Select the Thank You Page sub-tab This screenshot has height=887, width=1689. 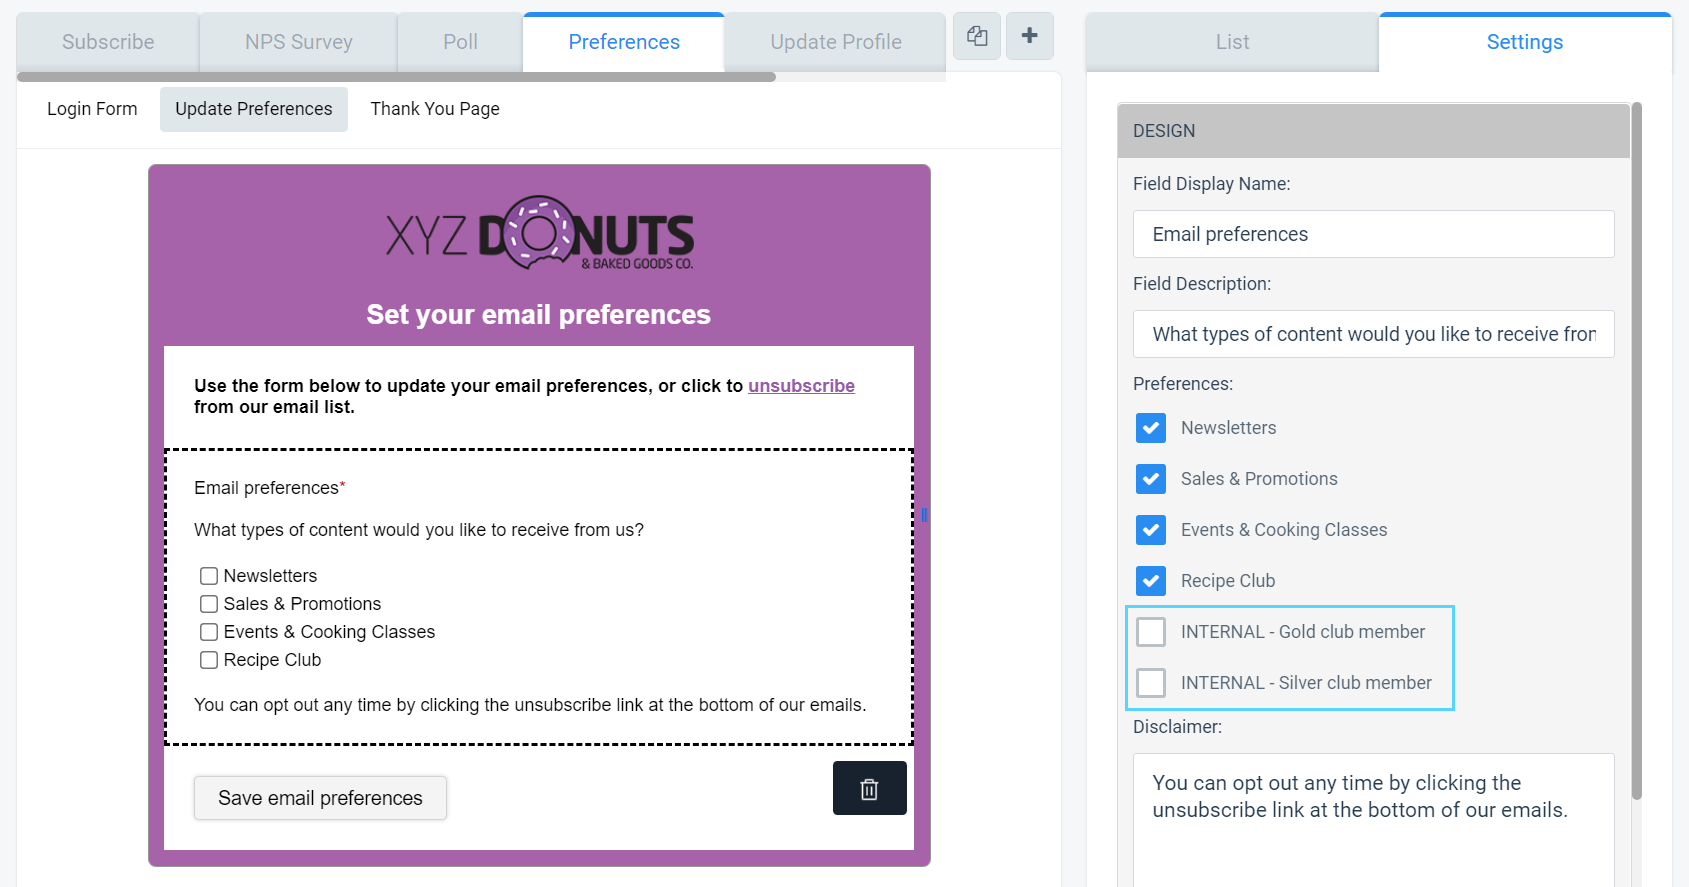(x=435, y=109)
